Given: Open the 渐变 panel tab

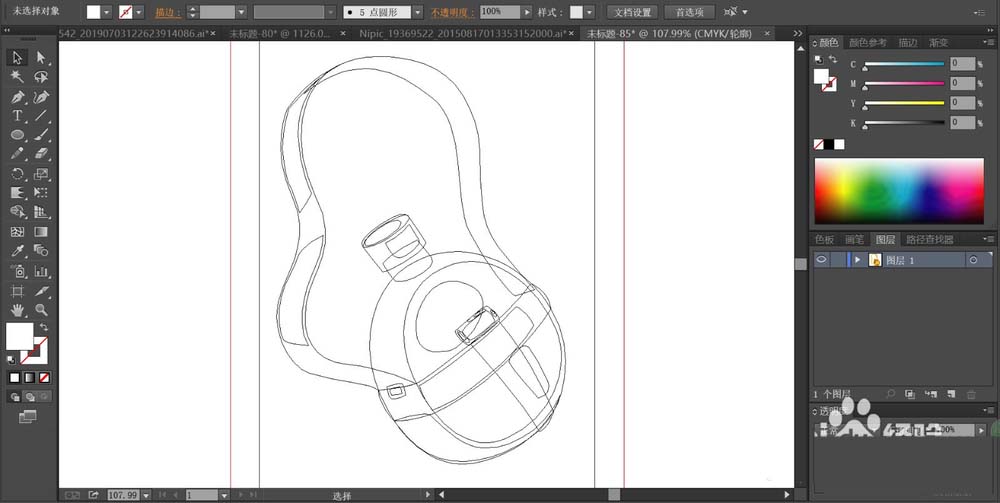Looking at the screenshot, I should (x=939, y=43).
